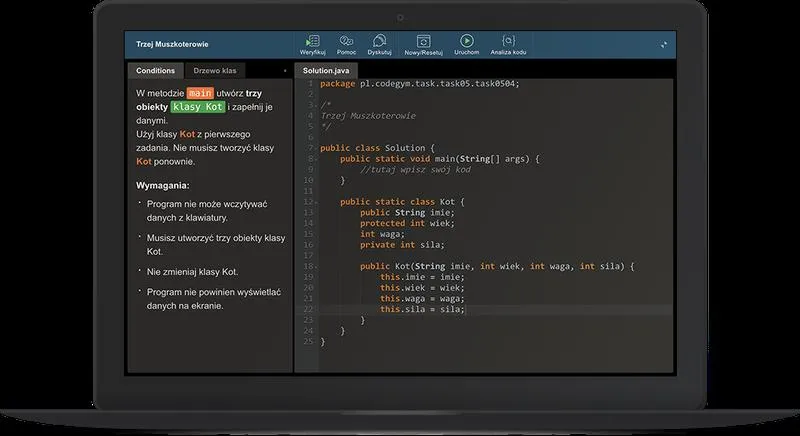
Task: Switch to the Conditions tab
Action: [x=155, y=70]
